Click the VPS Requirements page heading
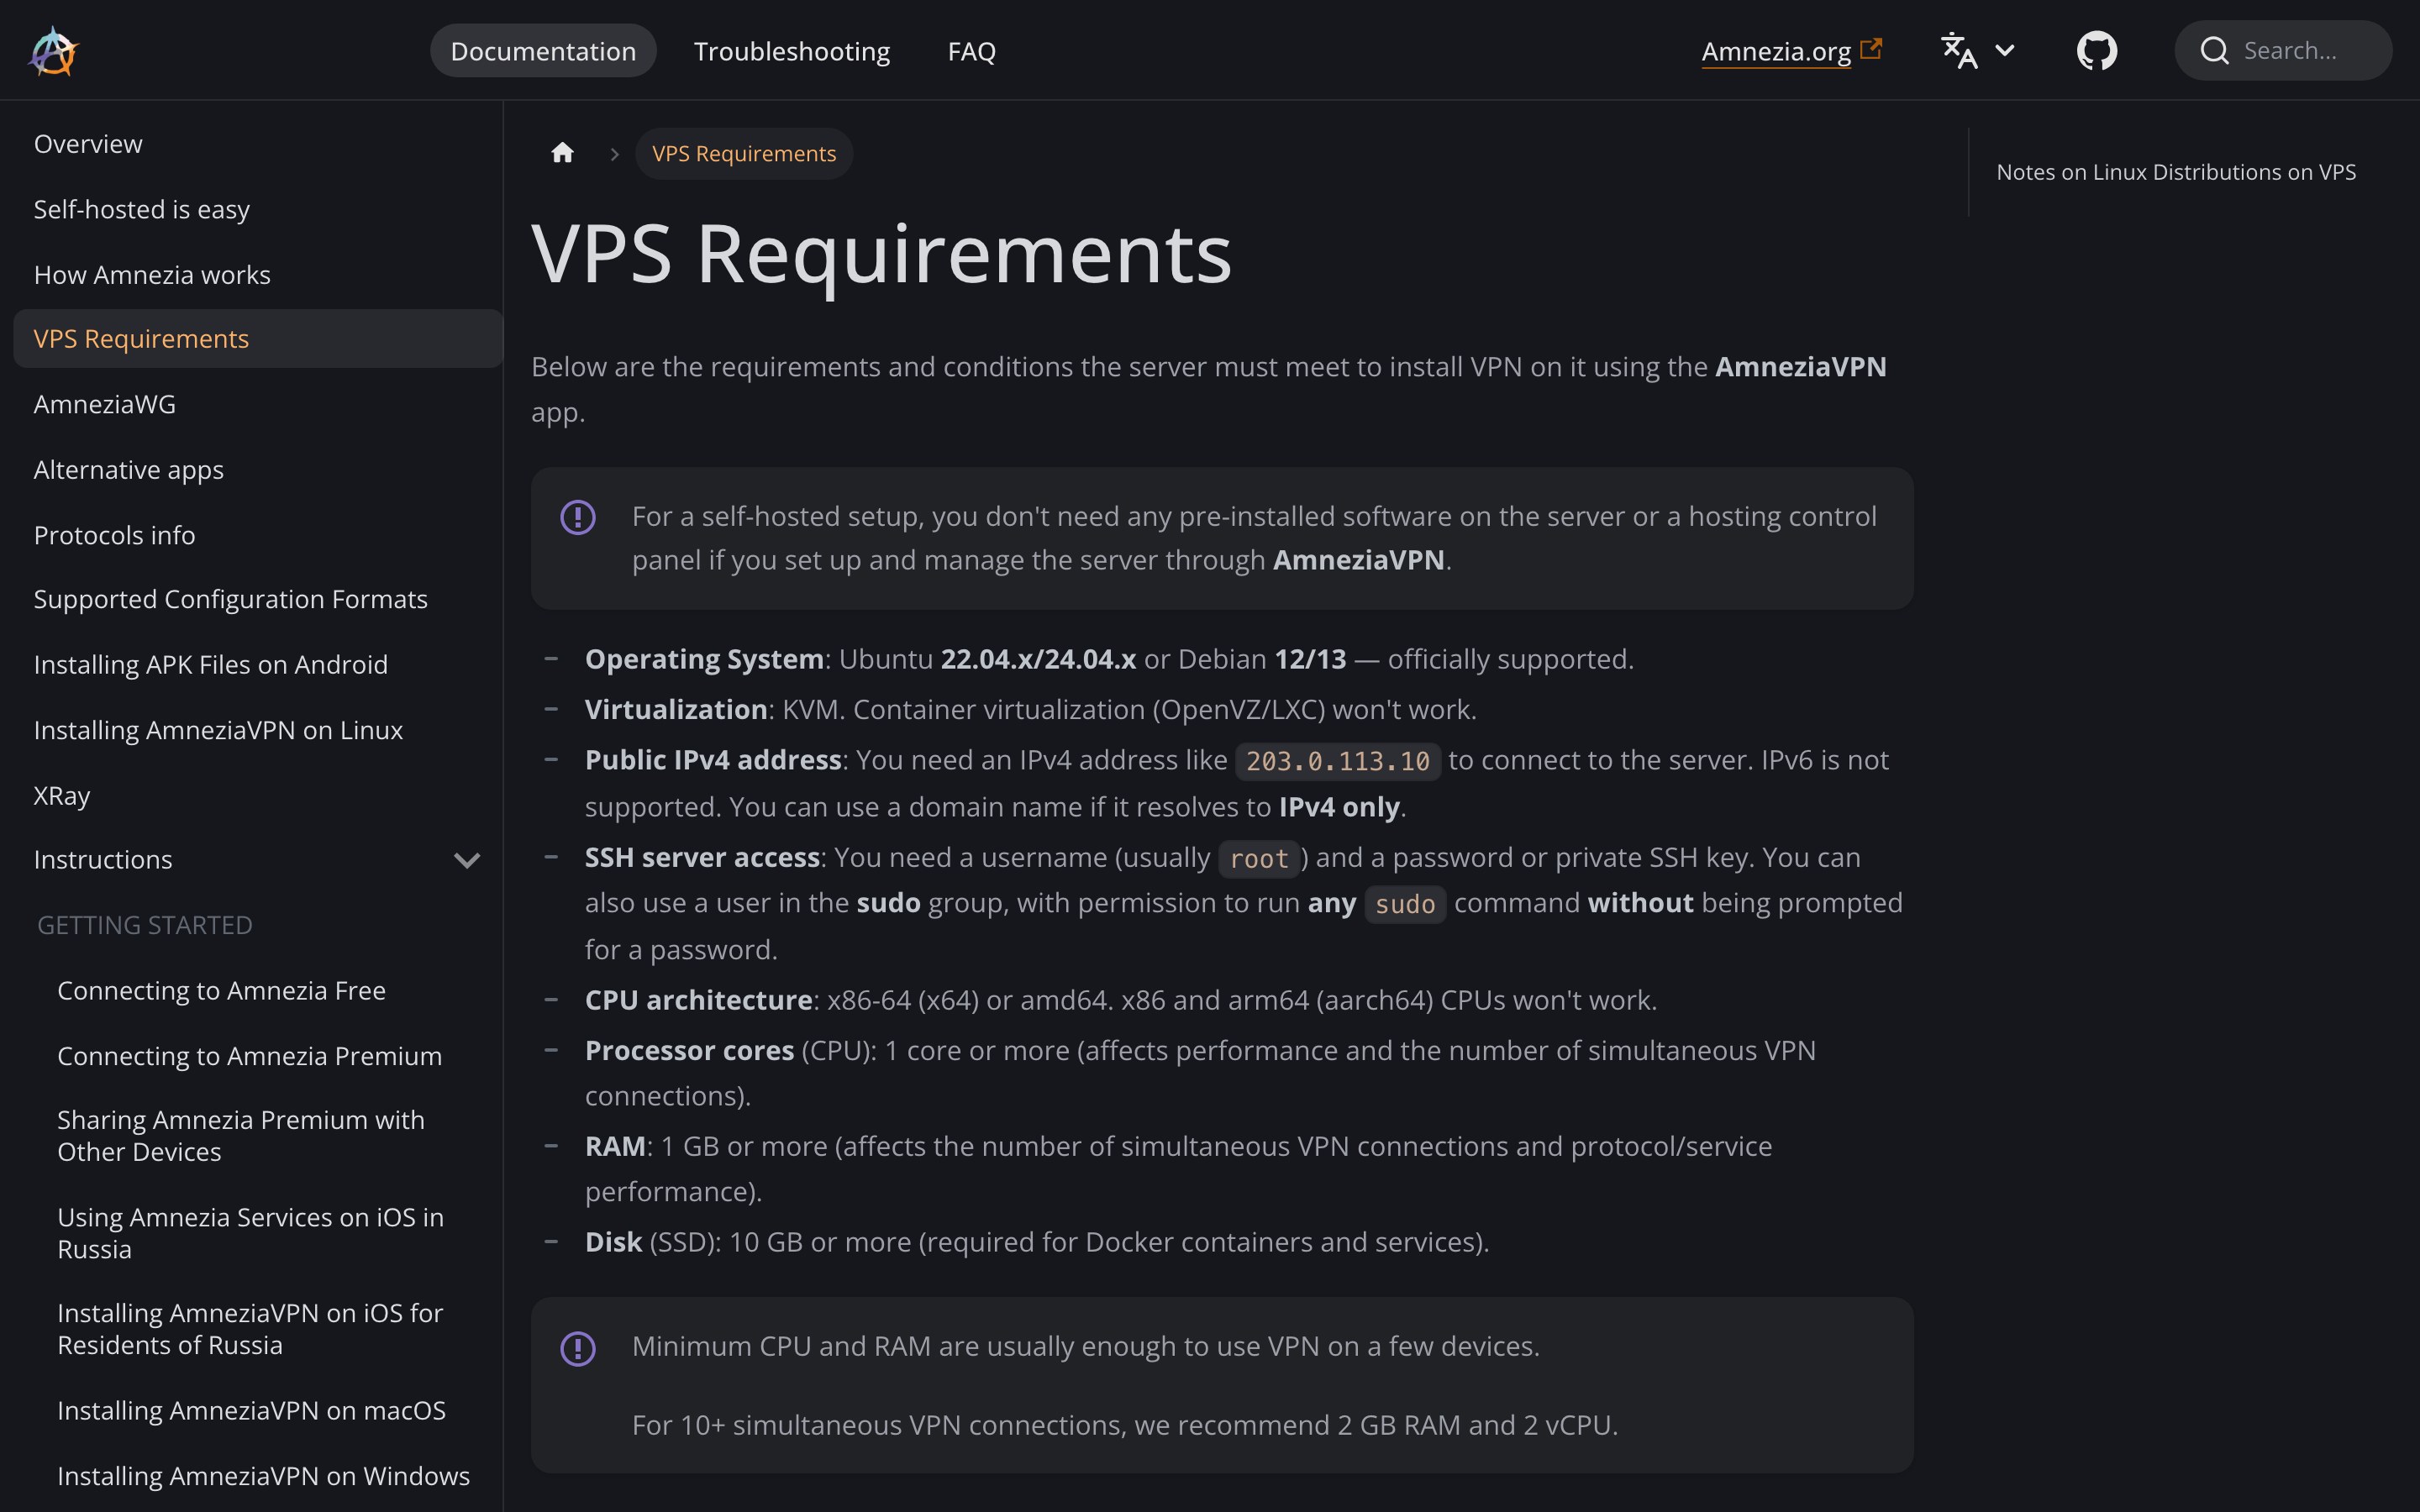This screenshot has width=2420, height=1512. click(881, 255)
